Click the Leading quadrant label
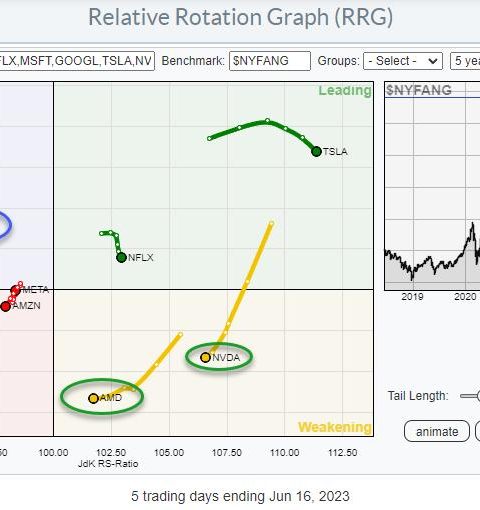Image resolution: width=480 pixels, height=510 pixels. 345,90
